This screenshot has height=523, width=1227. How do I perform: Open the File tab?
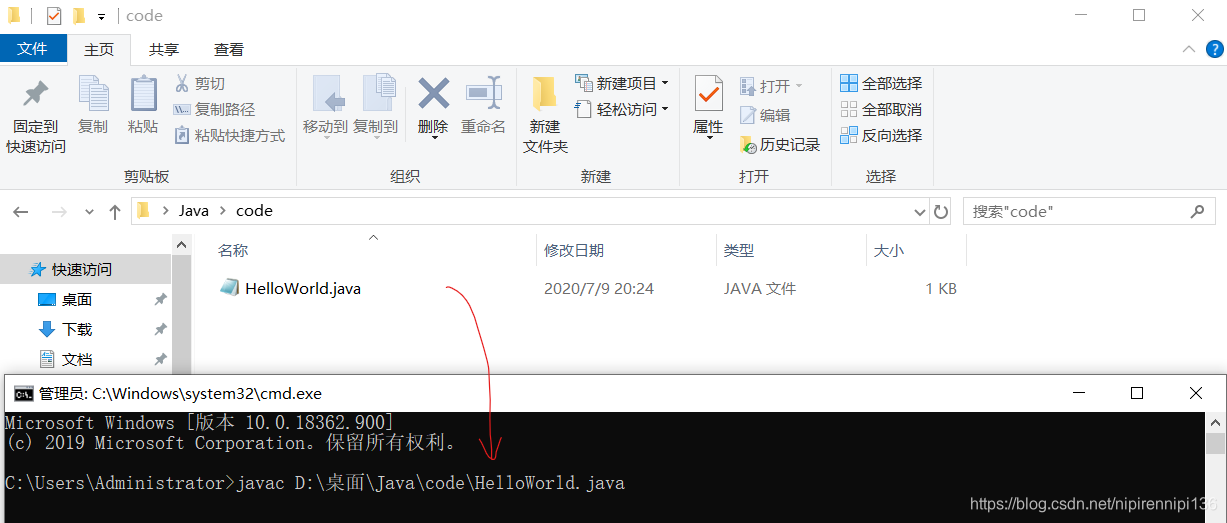33,49
